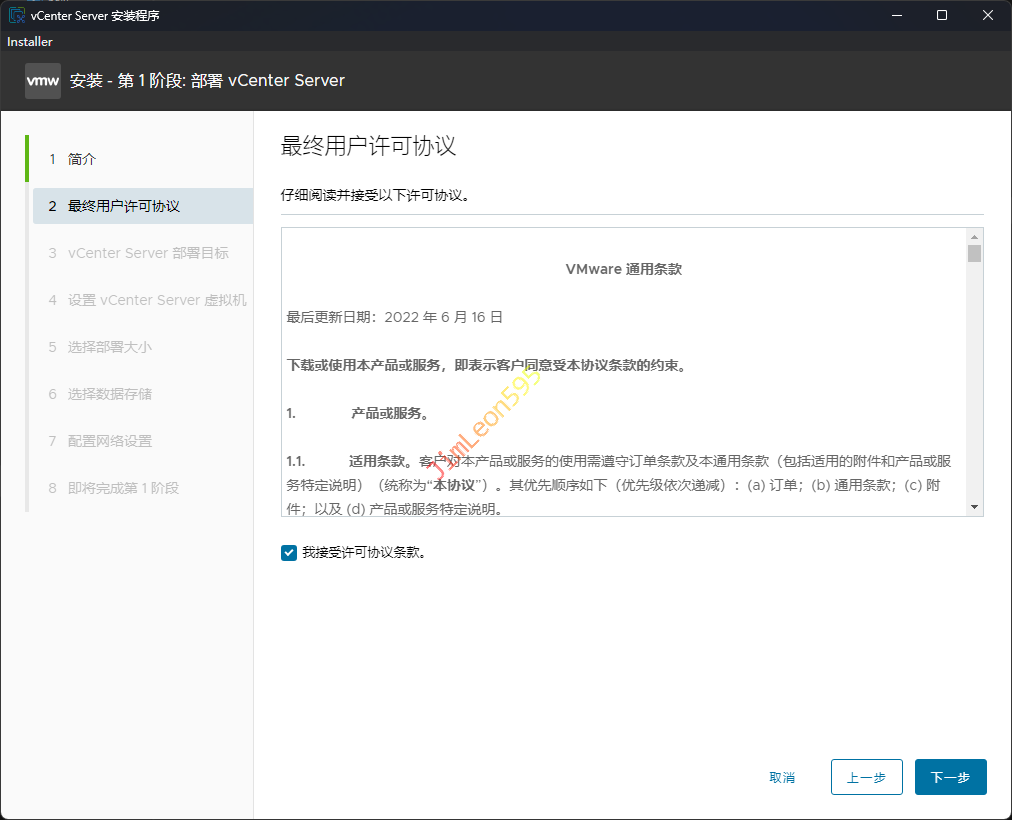Screen dimensions: 1012x820
Task: Select step 5 选择部署大小
Action: (110, 347)
